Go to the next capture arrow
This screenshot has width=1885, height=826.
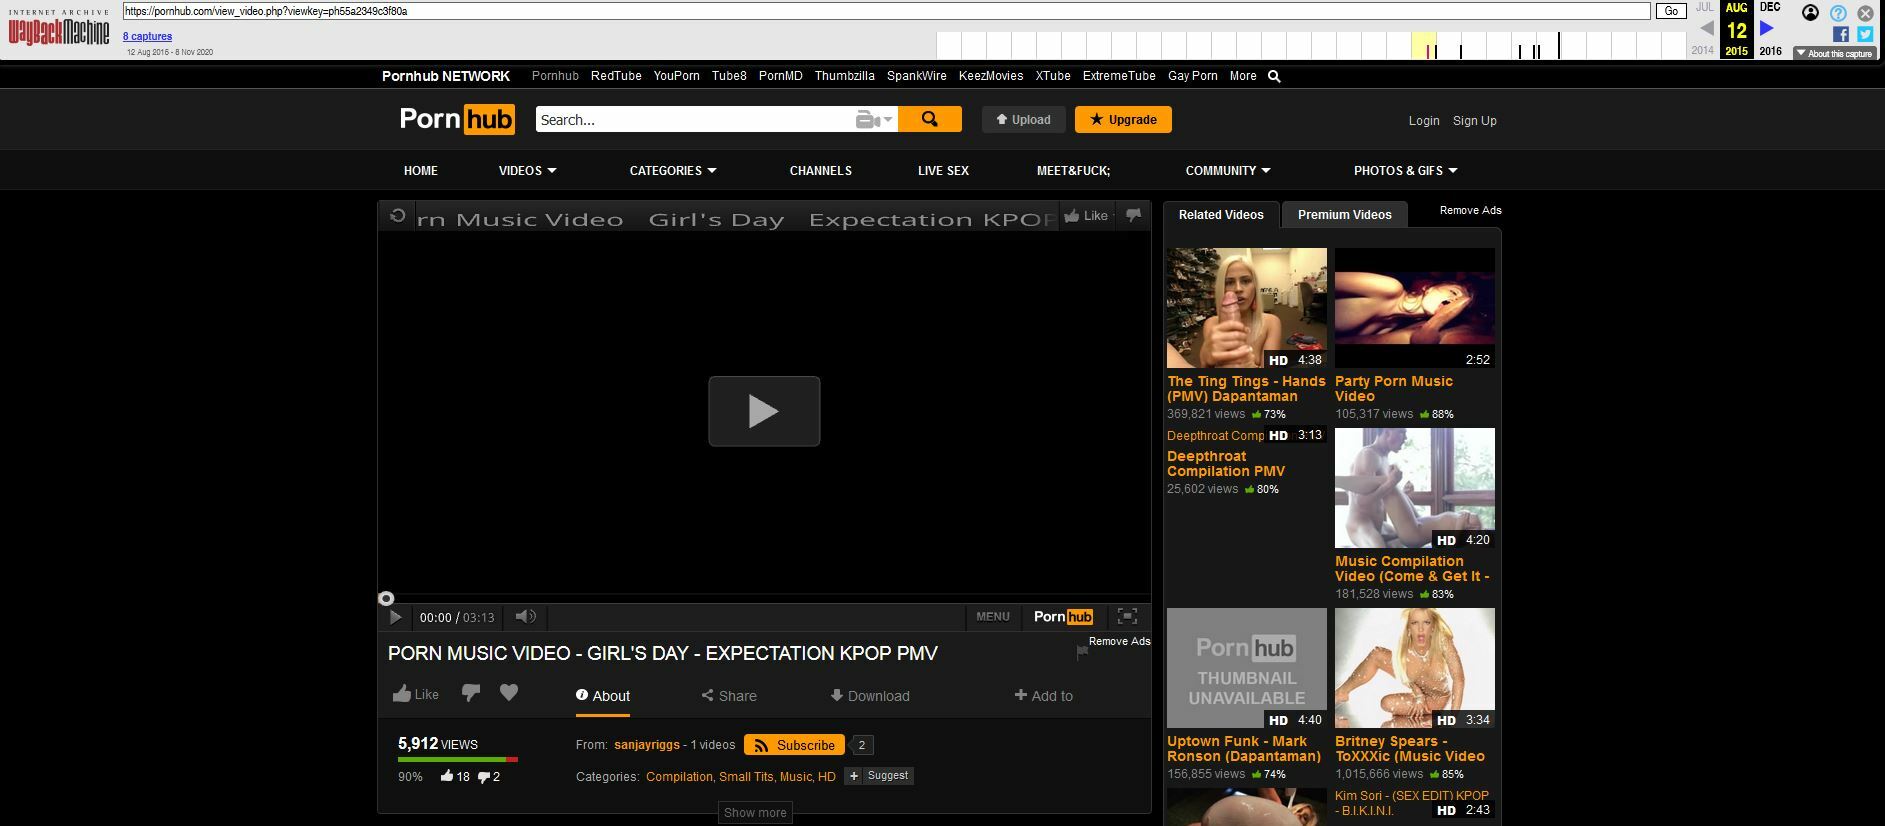(1767, 29)
